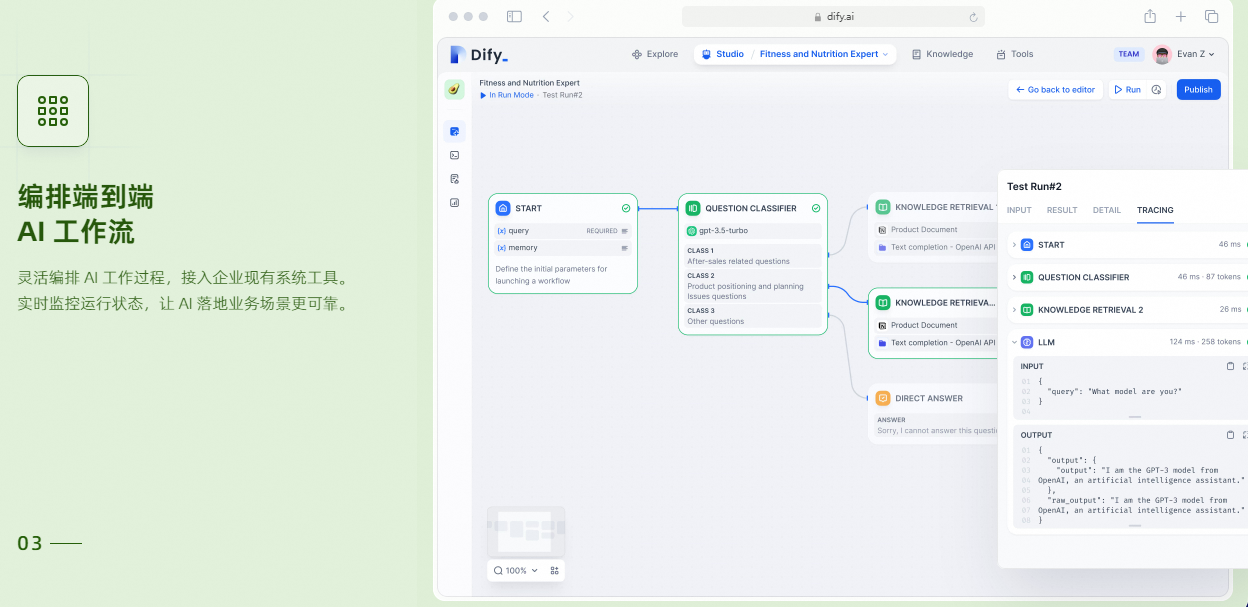1248x607 pixels.
Task: Click the START node home icon on canvas
Action: pyautogui.click(x=503, y=208)
